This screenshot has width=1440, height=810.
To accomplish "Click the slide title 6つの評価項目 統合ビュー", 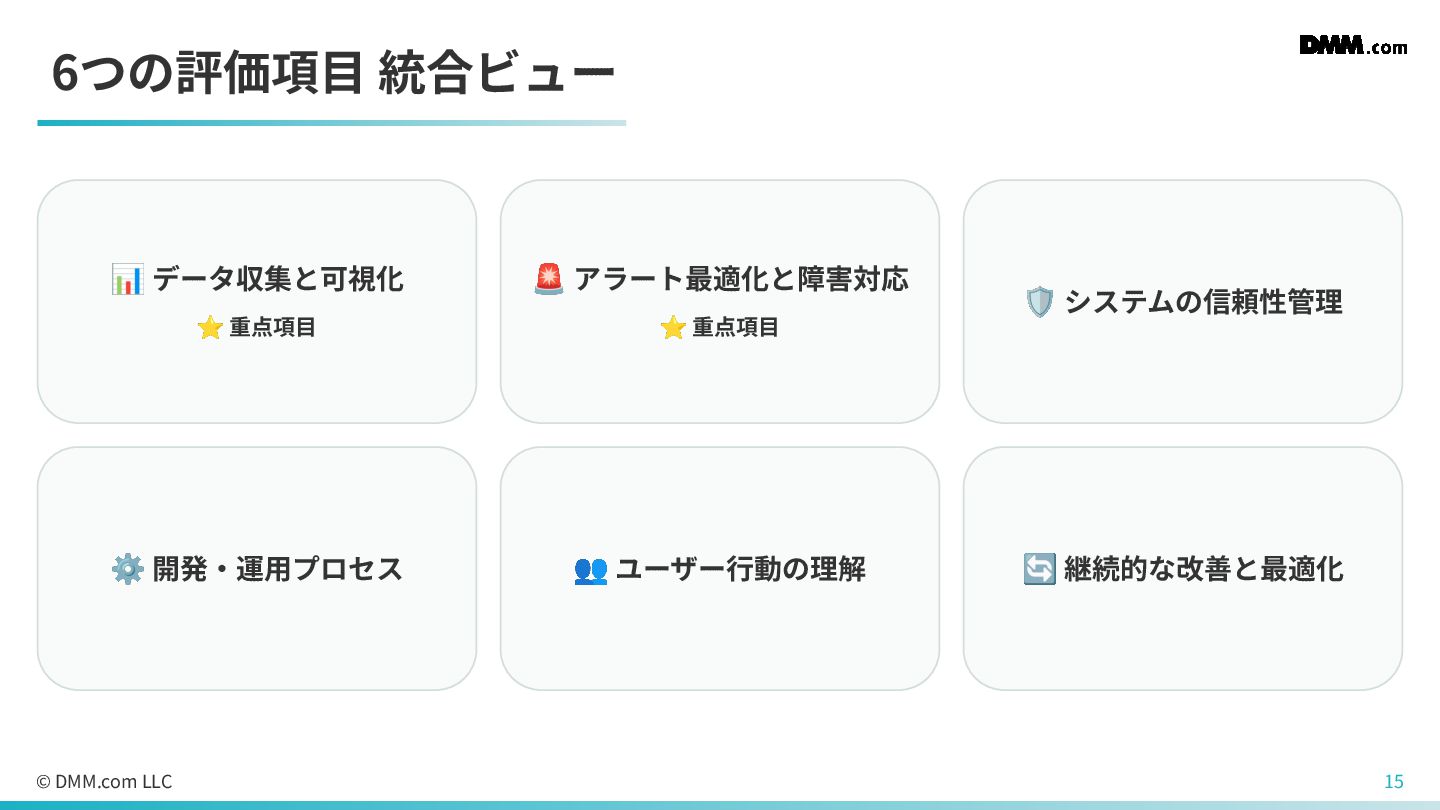I will [332, 75].
